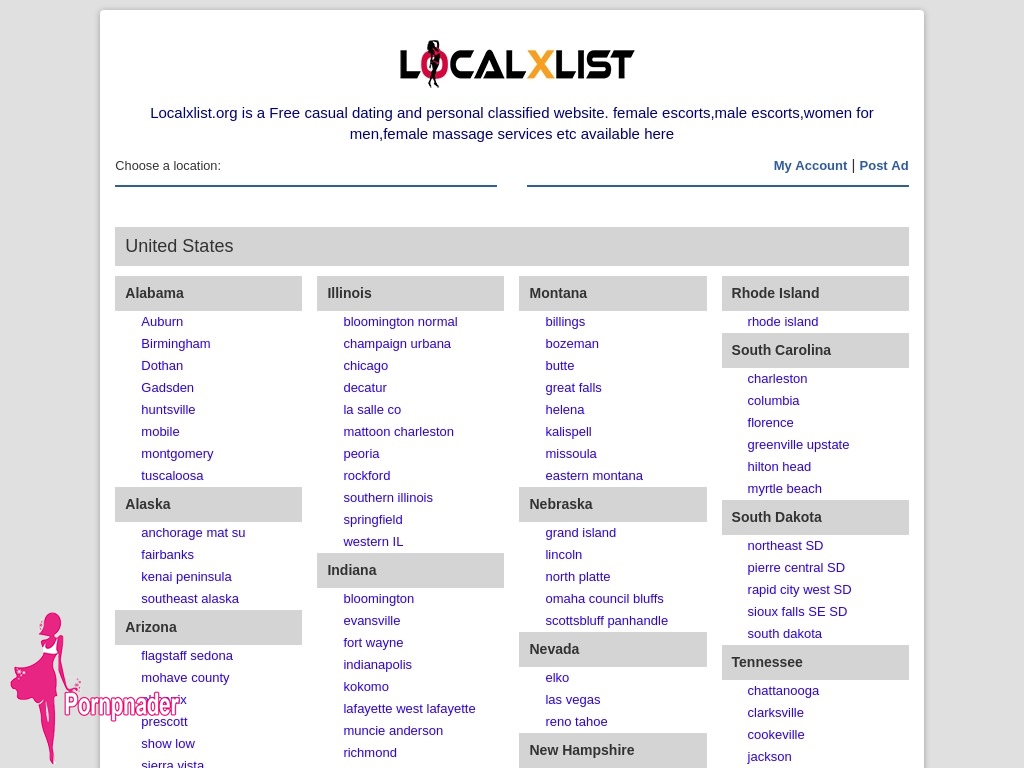This screenshot has height=768, width=1024.
Task: Open sioux falls SE SD link
Action: coord(797,612)
